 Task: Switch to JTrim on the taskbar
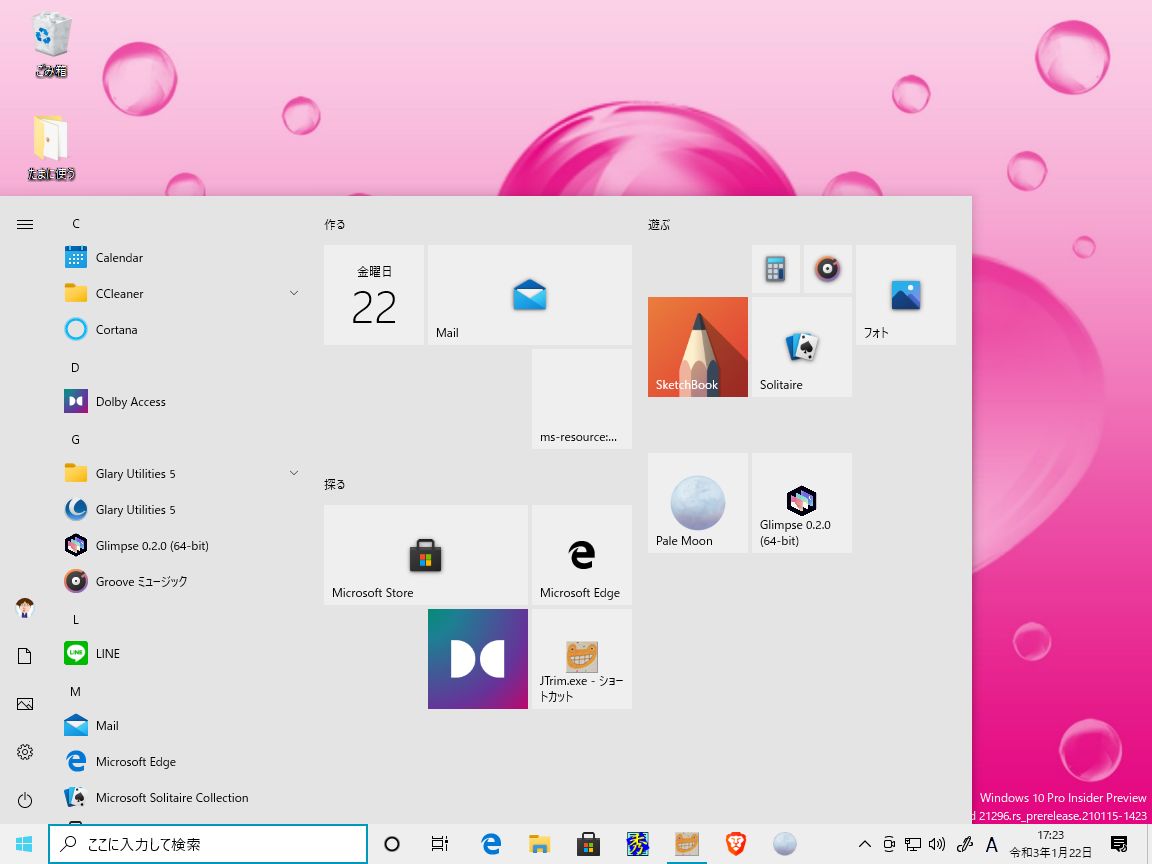point(687,844)
